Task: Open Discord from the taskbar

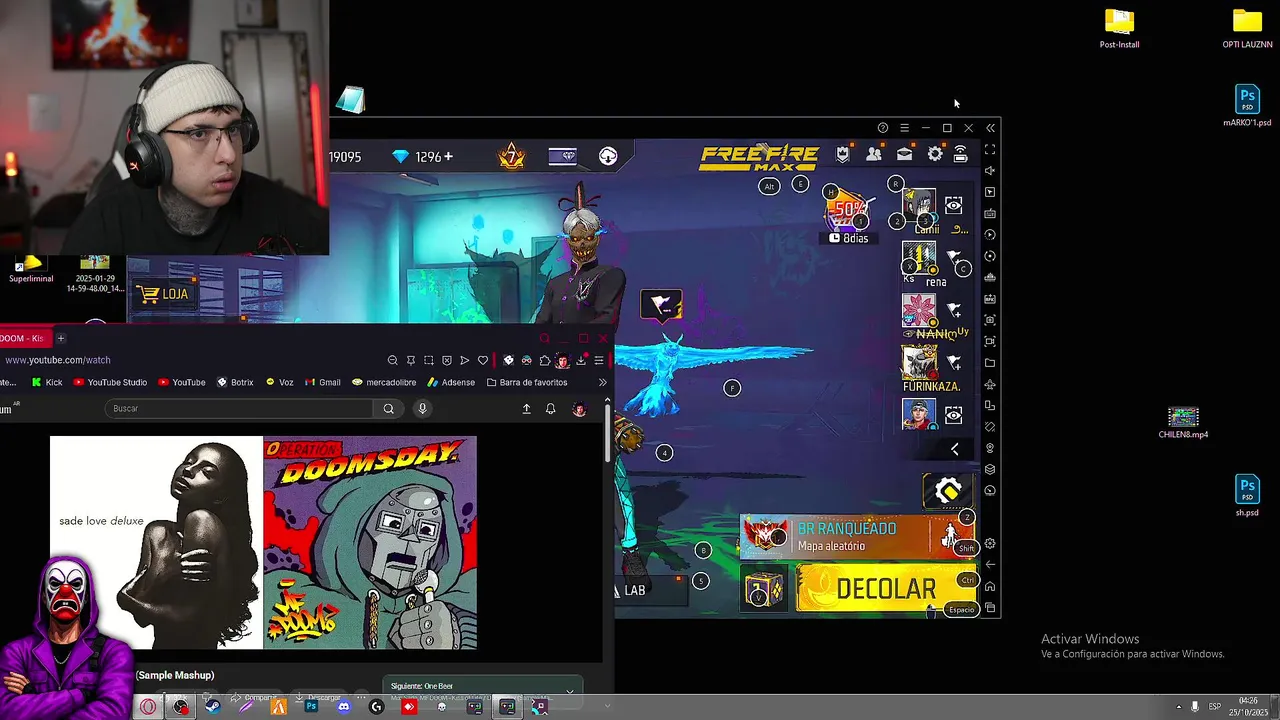Action: [344, 707]
